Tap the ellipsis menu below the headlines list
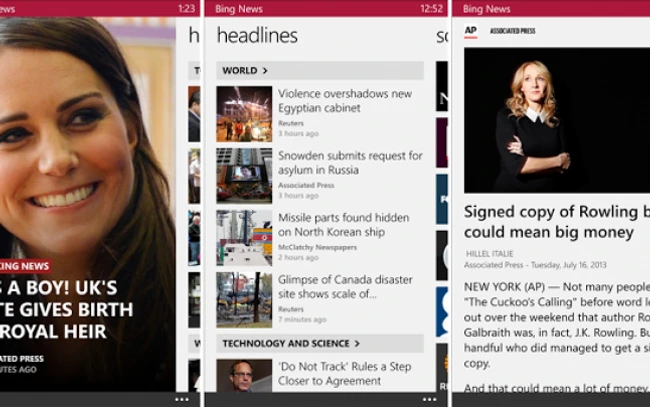The image size is (650, 407). click(x=429, y=399)
